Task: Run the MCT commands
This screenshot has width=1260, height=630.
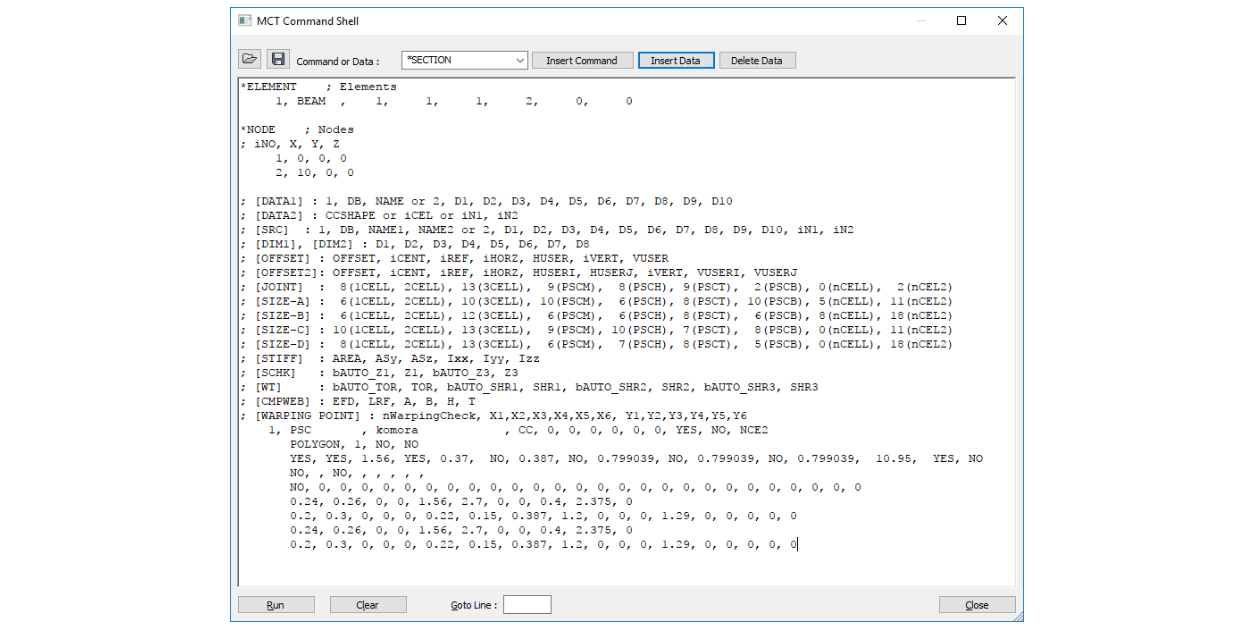Action: (275, 605)
